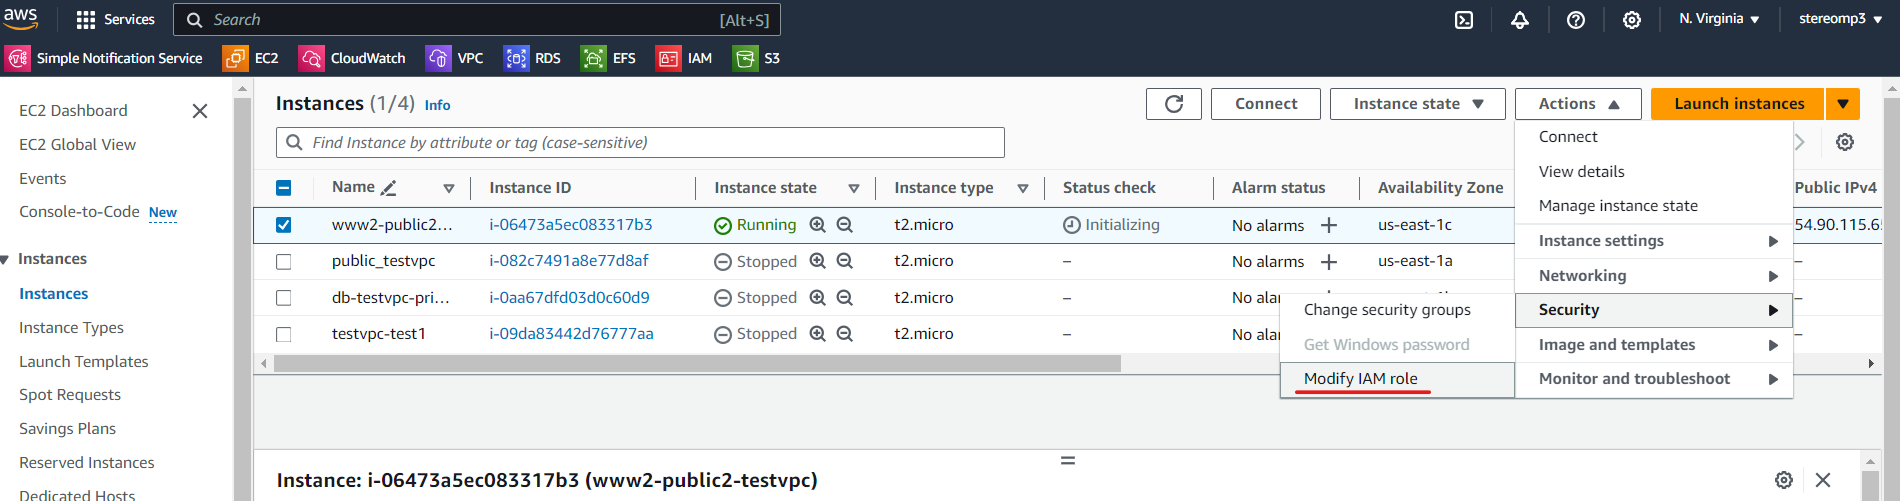Sort by the Instance type column arrow
The image size is (1900, 501).
[1023, 188]
